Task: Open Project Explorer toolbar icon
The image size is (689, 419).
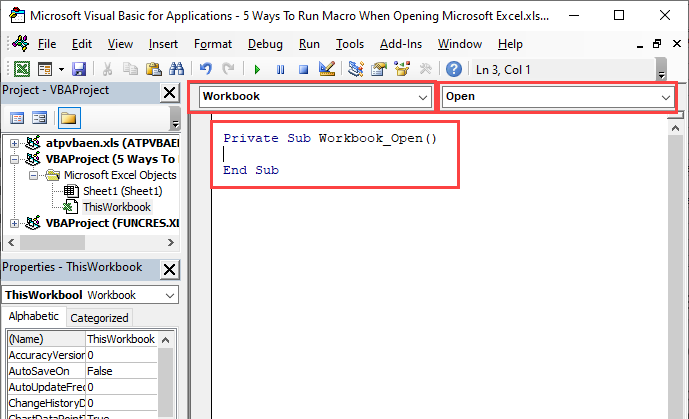Action: tap(355, 69)
